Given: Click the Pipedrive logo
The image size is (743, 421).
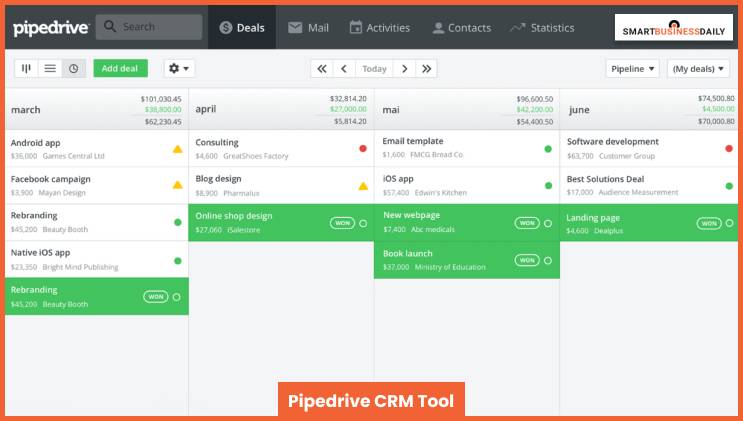Looking at the screenshot, I should pyautogui.click(x=51, y=28).
